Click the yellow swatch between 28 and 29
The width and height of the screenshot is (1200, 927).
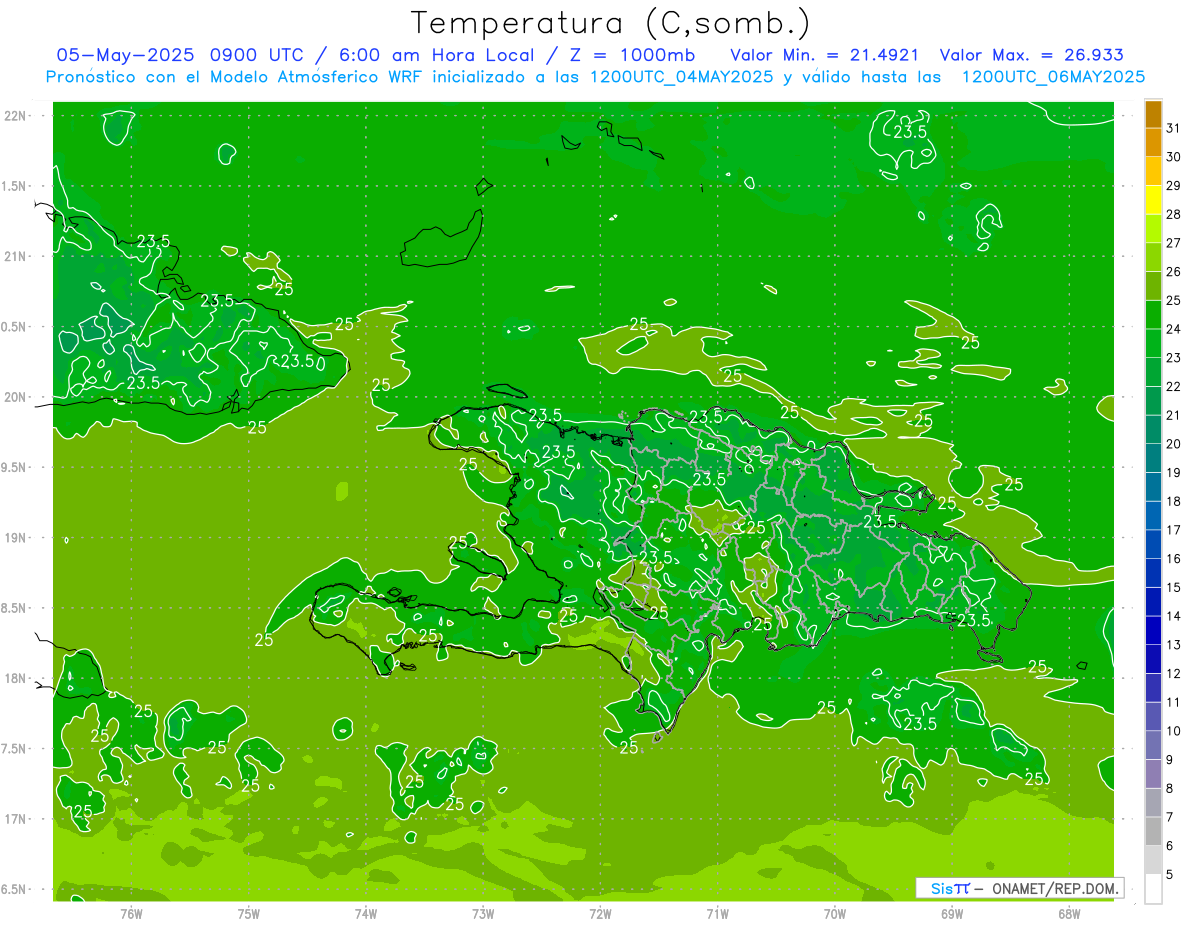click(1153, 200)
